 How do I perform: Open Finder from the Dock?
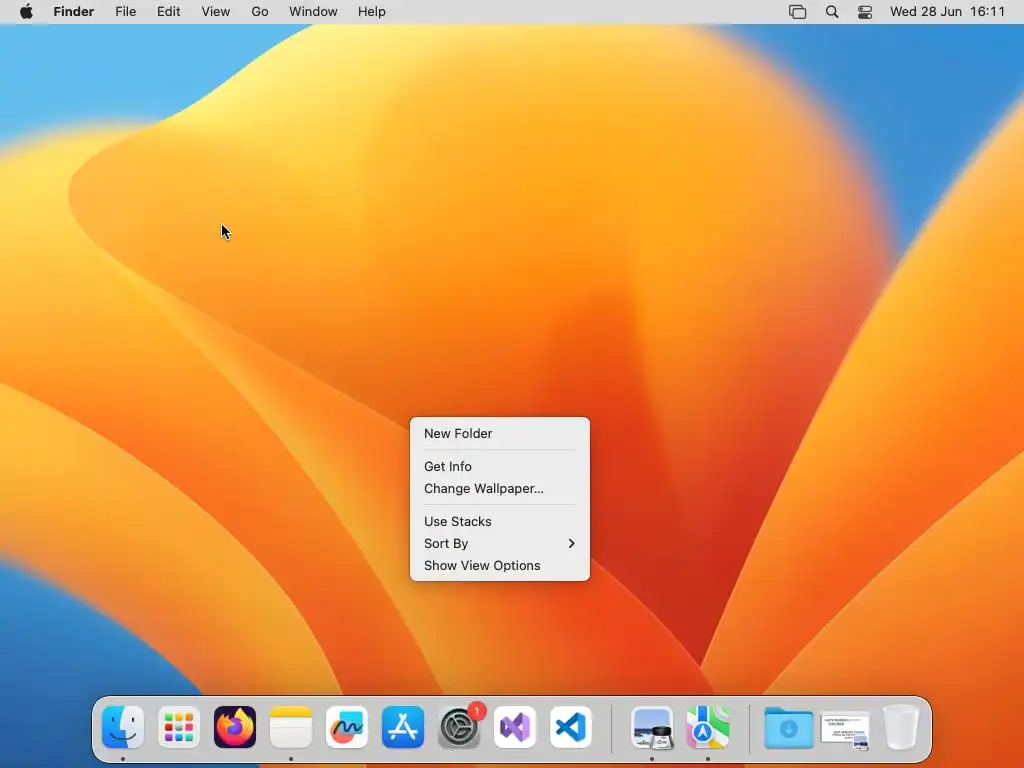[x=123, y=727]
